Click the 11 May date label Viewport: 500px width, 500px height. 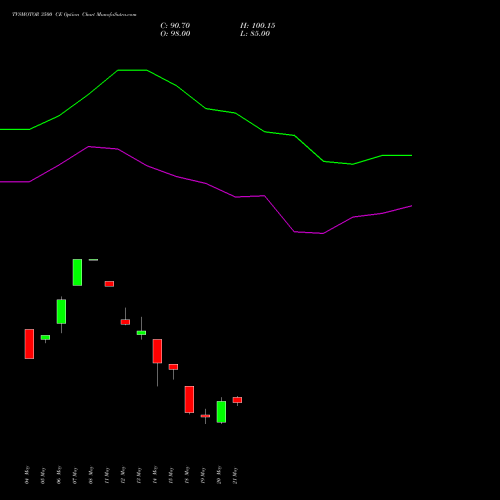coord(107,475)
